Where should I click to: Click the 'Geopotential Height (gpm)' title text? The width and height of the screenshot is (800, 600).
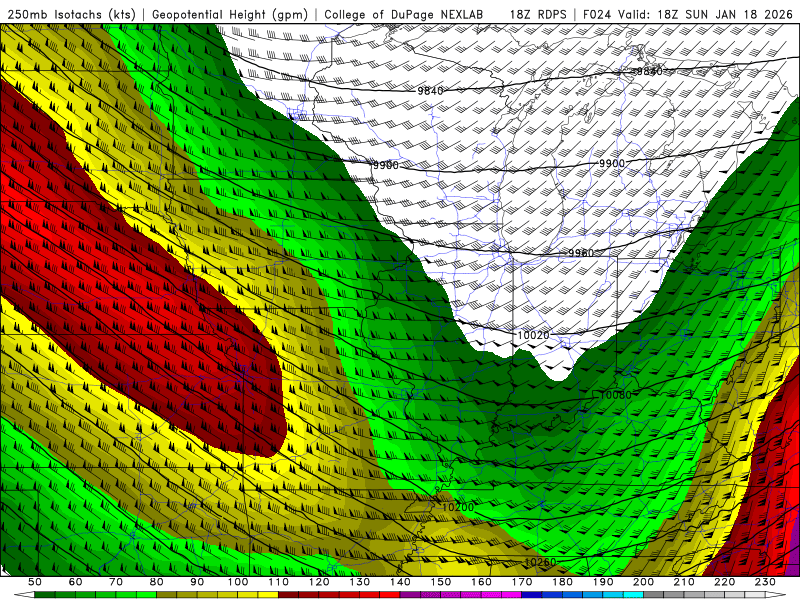pos(230,14)
